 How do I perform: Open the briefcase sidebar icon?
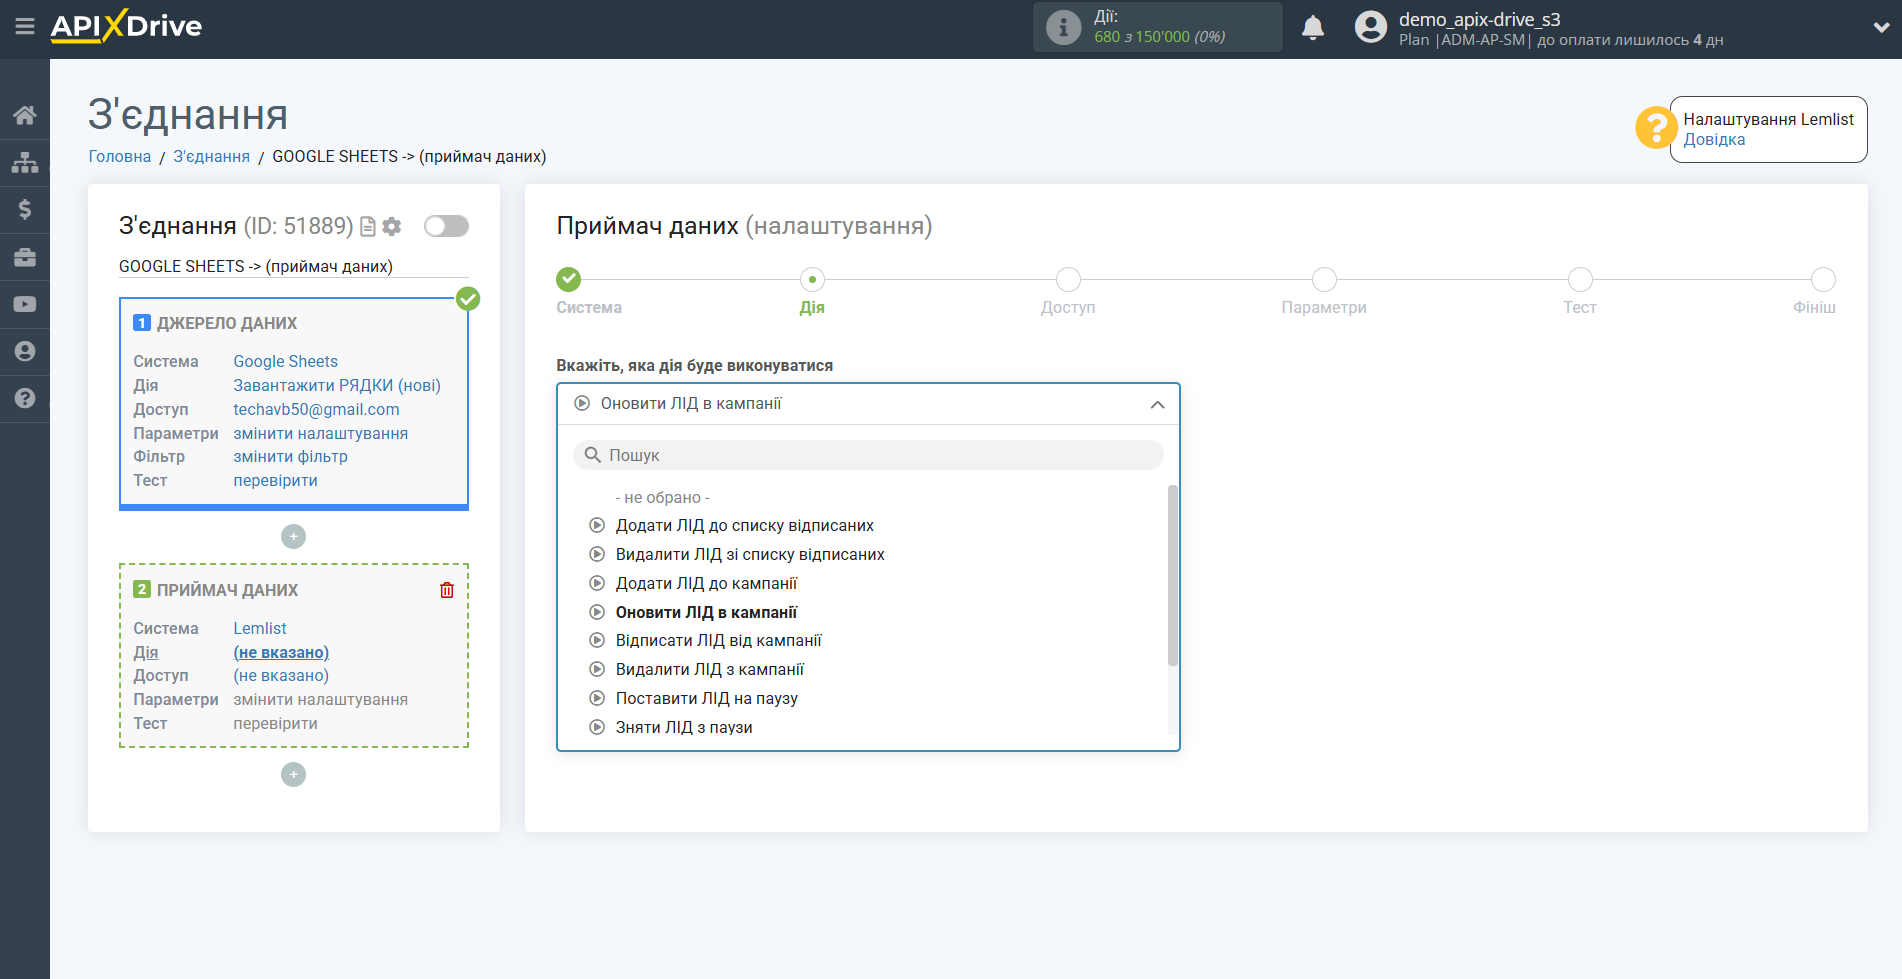(25, 257)
